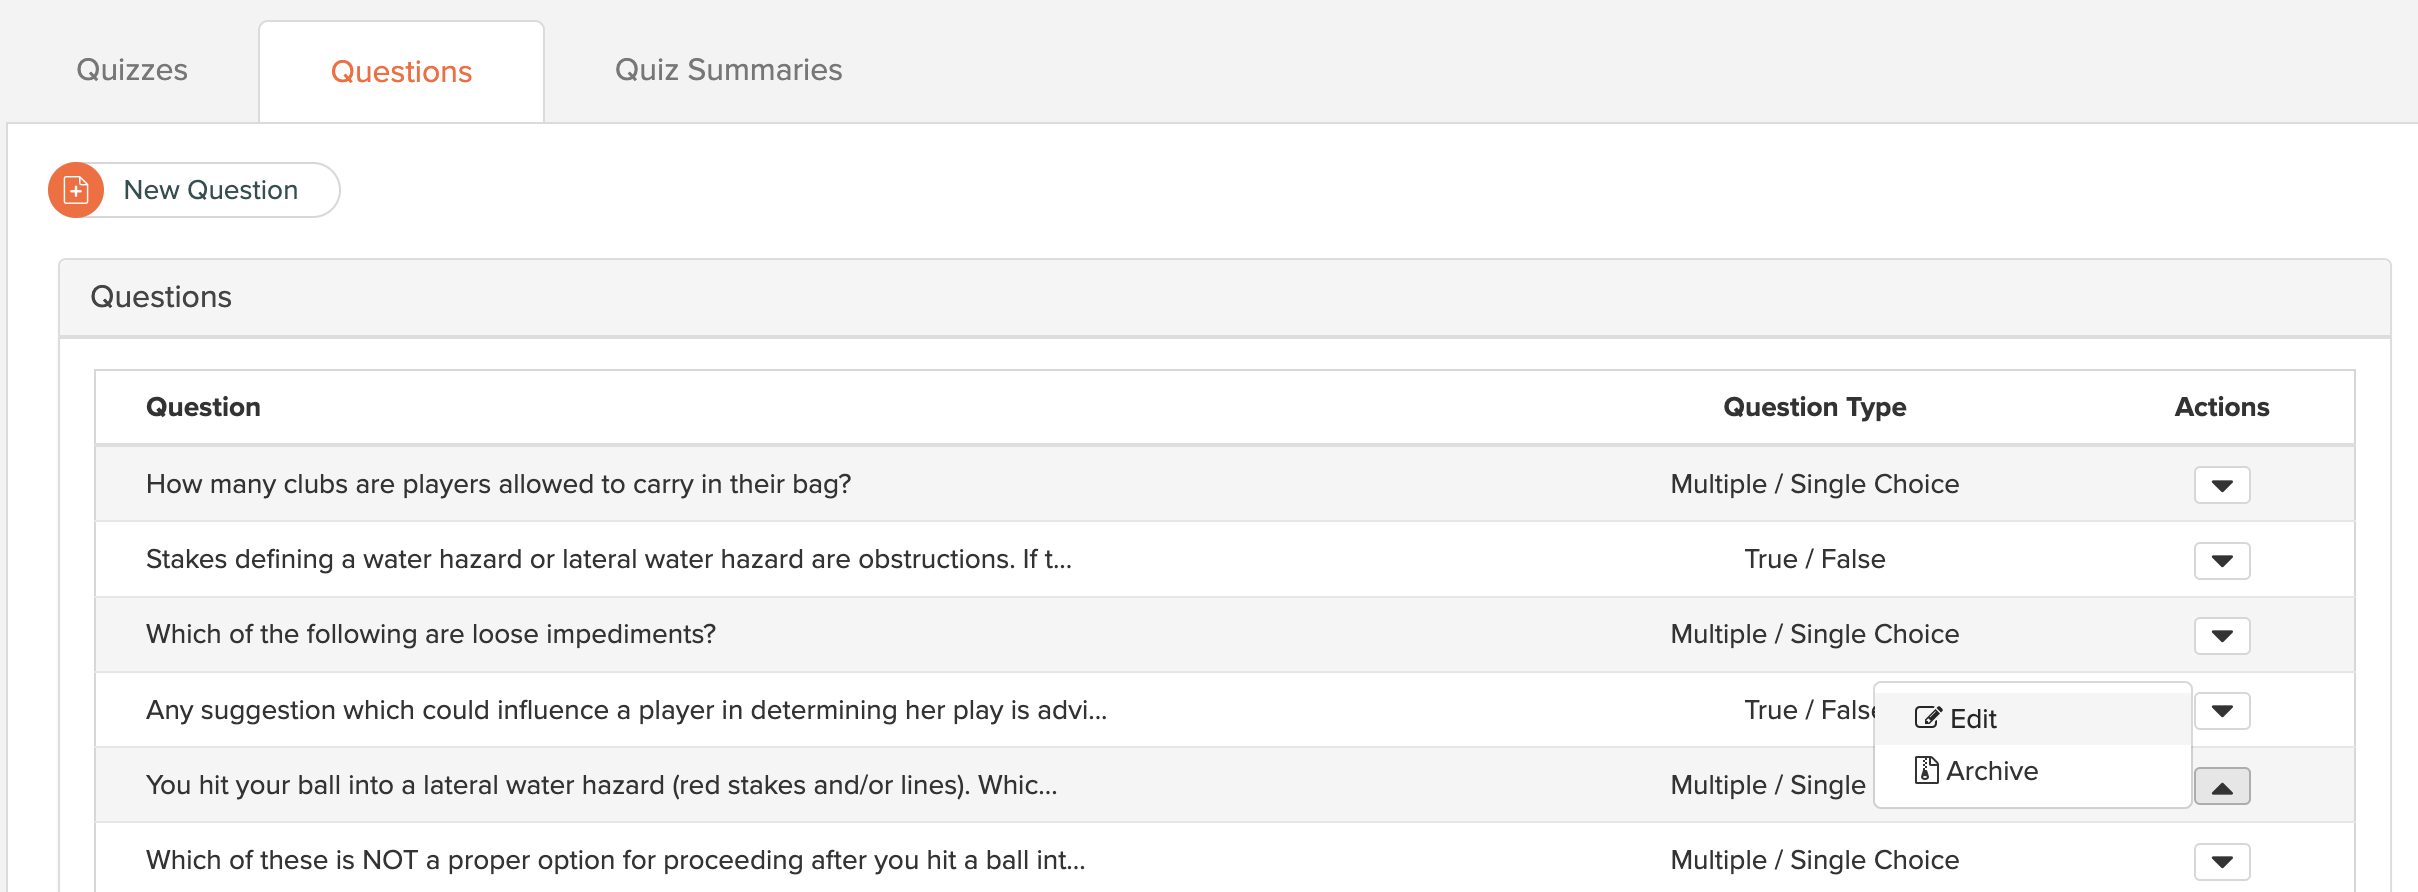Click the Question column header
Viewport: 2418px width, 892px height.
pyautogui.click(x=203, y=407)
